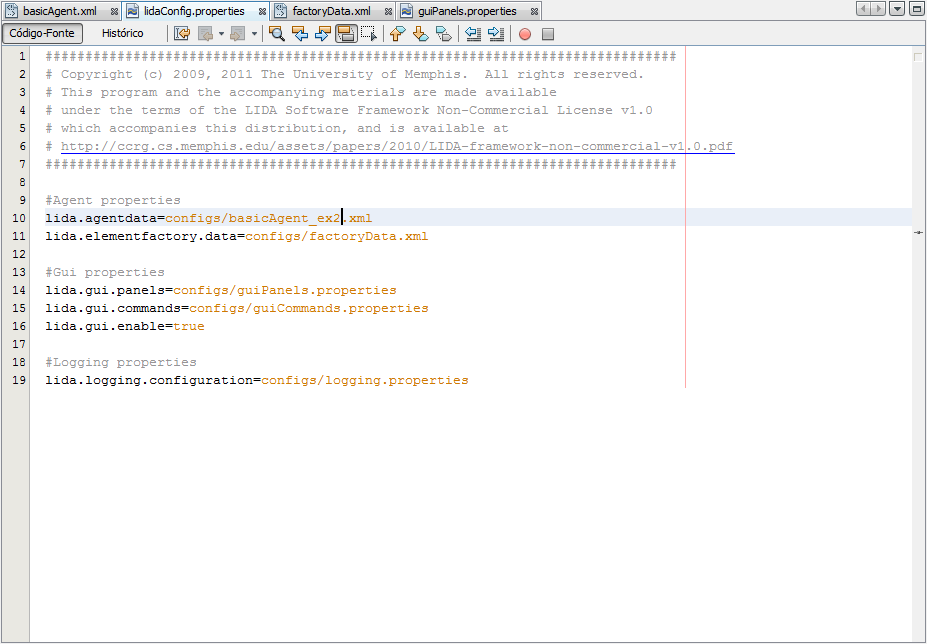Image resolution: width=927 pixels, height=644 pixels.
Task: Open the document list dropdown
Action: (897, 9)
